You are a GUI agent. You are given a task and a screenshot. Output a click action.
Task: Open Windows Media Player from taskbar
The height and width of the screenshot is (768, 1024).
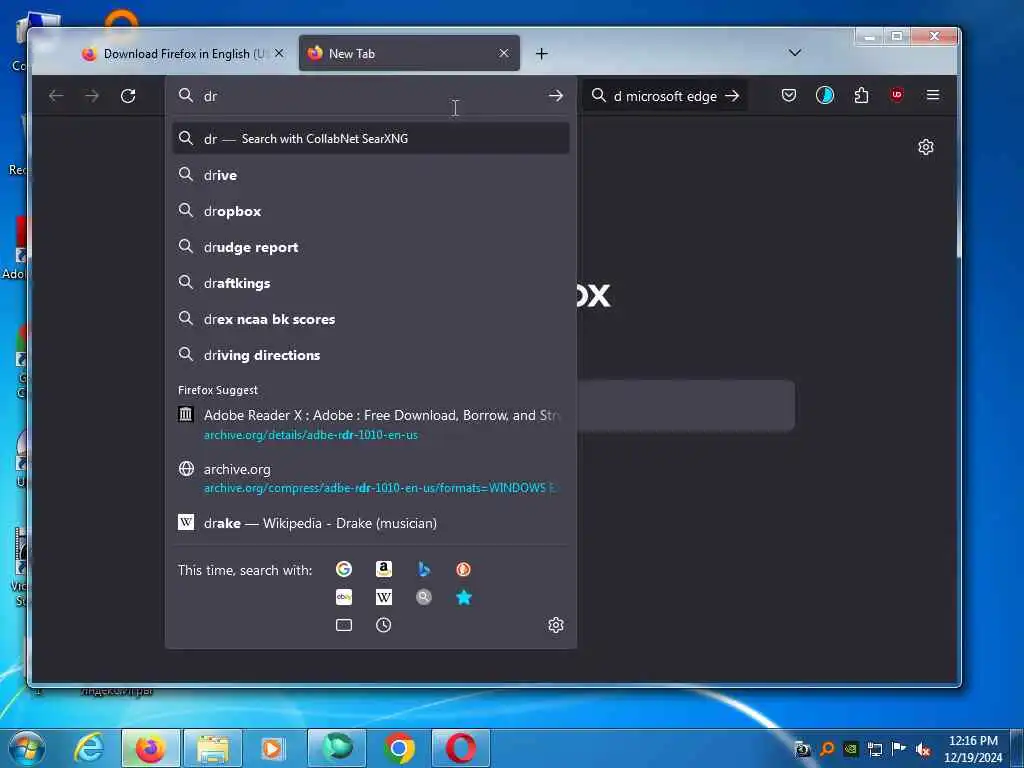coord(272,748)
